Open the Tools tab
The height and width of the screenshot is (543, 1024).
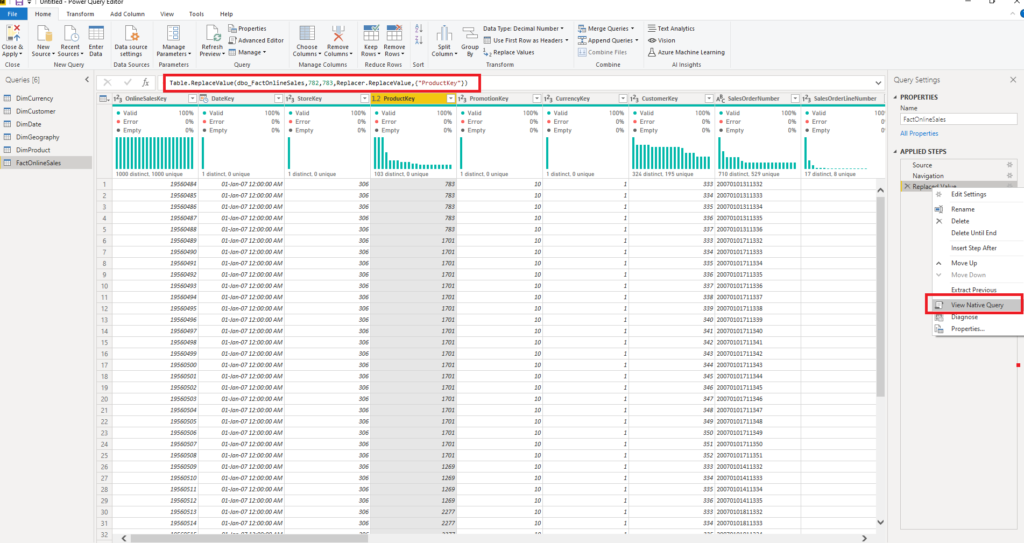click(x=196, y=14)
